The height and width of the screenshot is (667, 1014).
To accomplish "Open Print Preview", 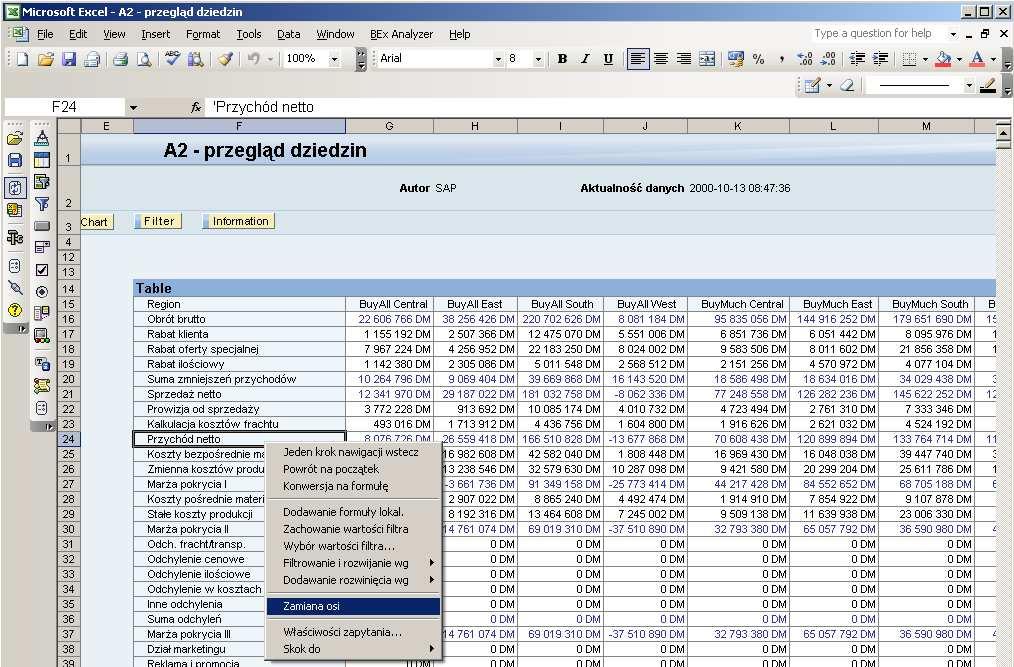I will [x=144, y=59].
